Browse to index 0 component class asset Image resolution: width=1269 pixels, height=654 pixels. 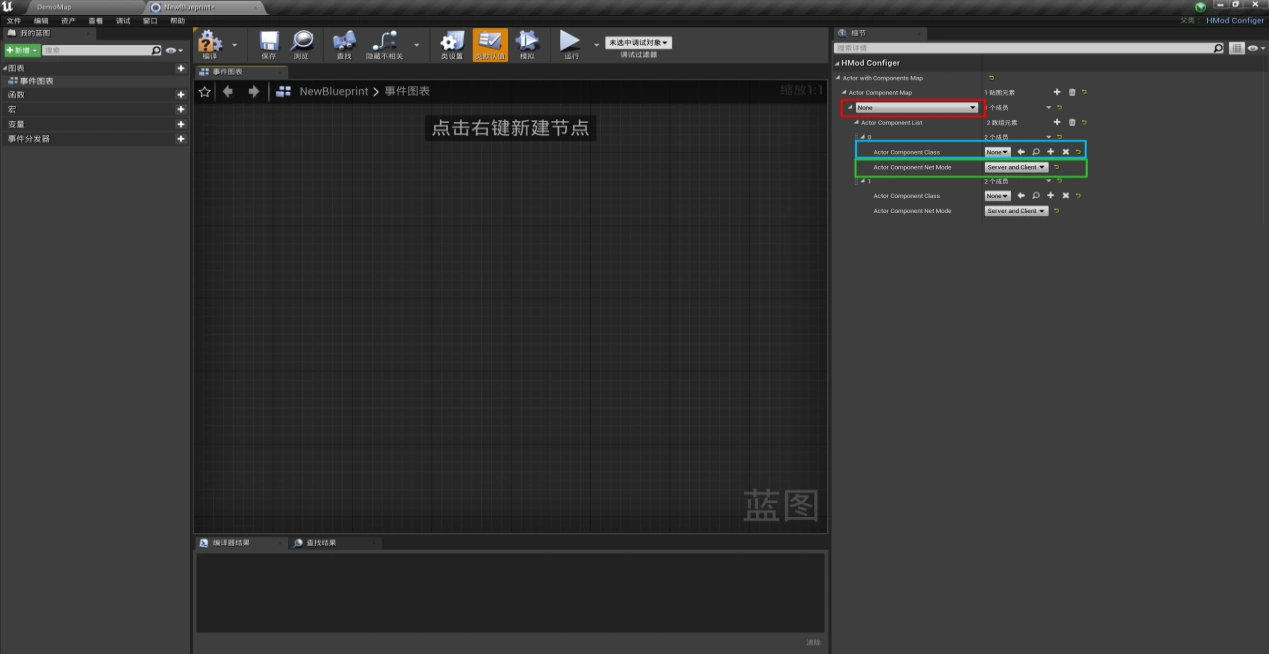(x=1036, y=152)
